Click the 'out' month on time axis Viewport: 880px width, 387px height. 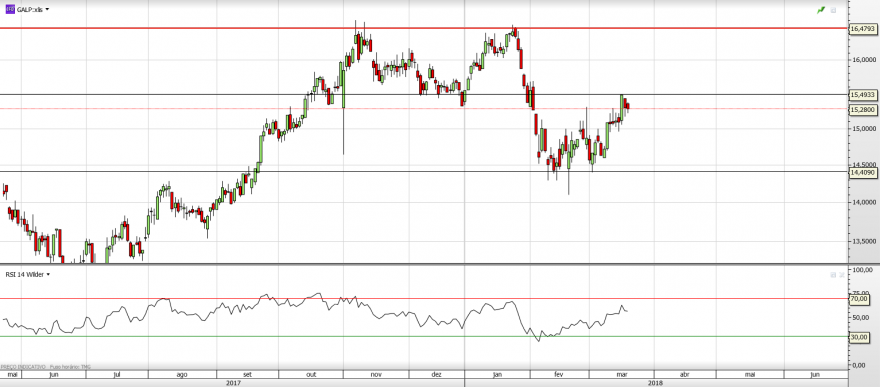click(311, 374)
